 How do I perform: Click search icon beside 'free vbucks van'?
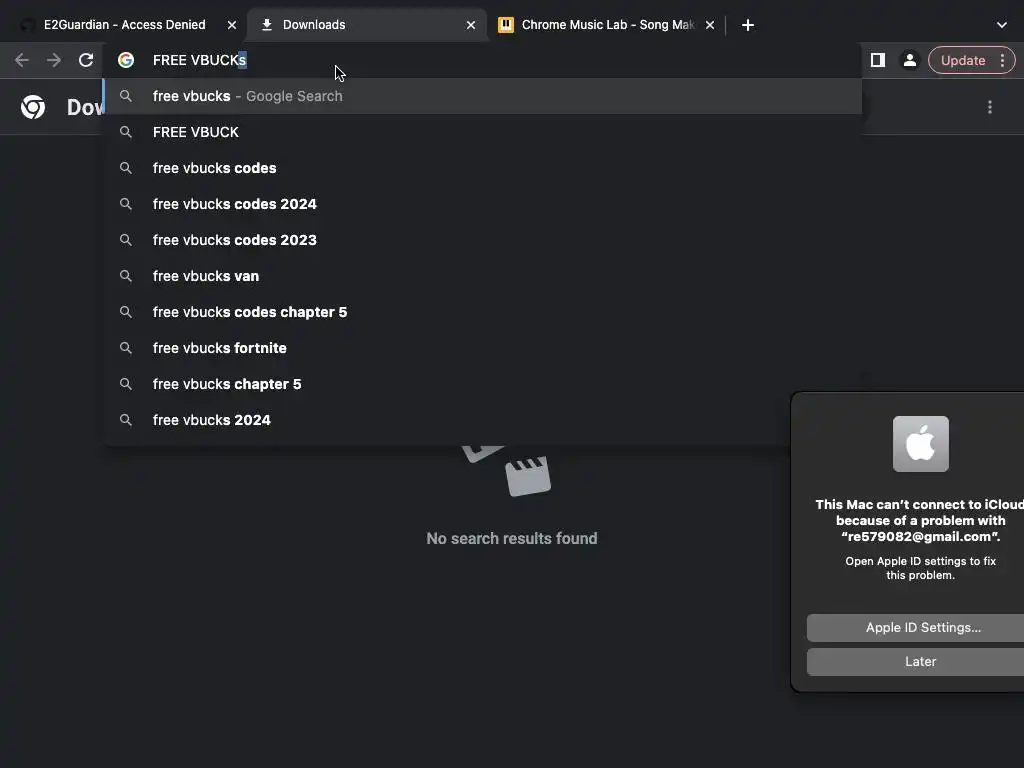[x=125, y=276]
